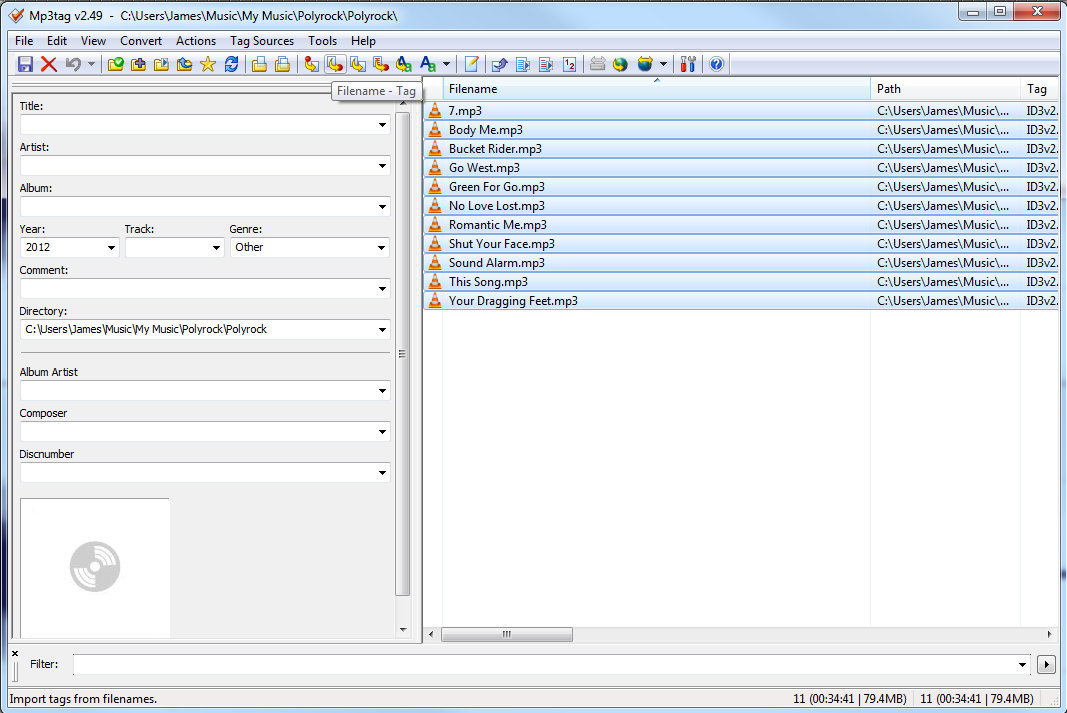Viewport: 1067px width, 713px height.
Task: Run the Tag - Tag converter icon
Action: (x=404, y=64)
